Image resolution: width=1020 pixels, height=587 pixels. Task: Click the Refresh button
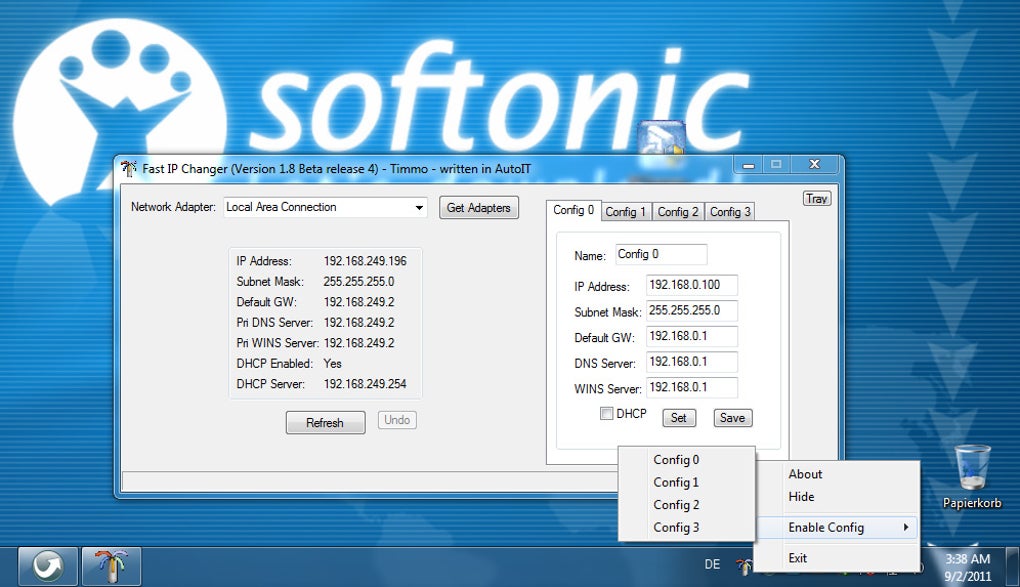(325, 422)
